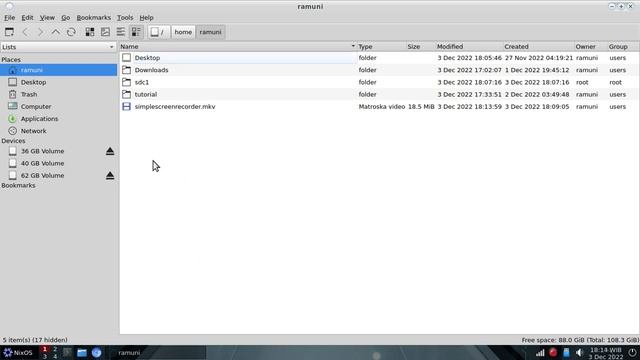Click the Downloads folder icon

coord(127,70)
